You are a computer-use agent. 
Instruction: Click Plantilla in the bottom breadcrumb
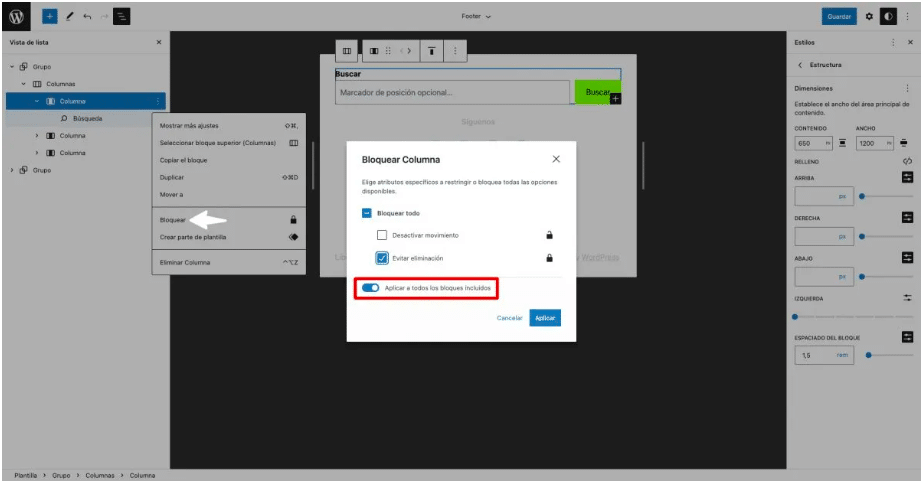pyautogui.click(x=25, y=476)
